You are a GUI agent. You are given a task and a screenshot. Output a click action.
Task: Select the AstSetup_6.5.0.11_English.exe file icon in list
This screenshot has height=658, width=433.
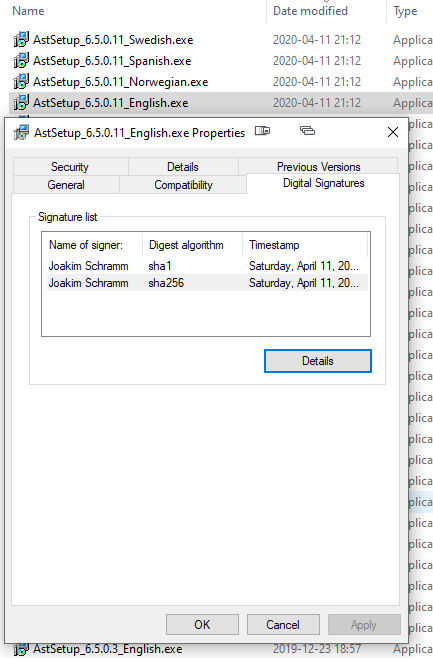21,102
